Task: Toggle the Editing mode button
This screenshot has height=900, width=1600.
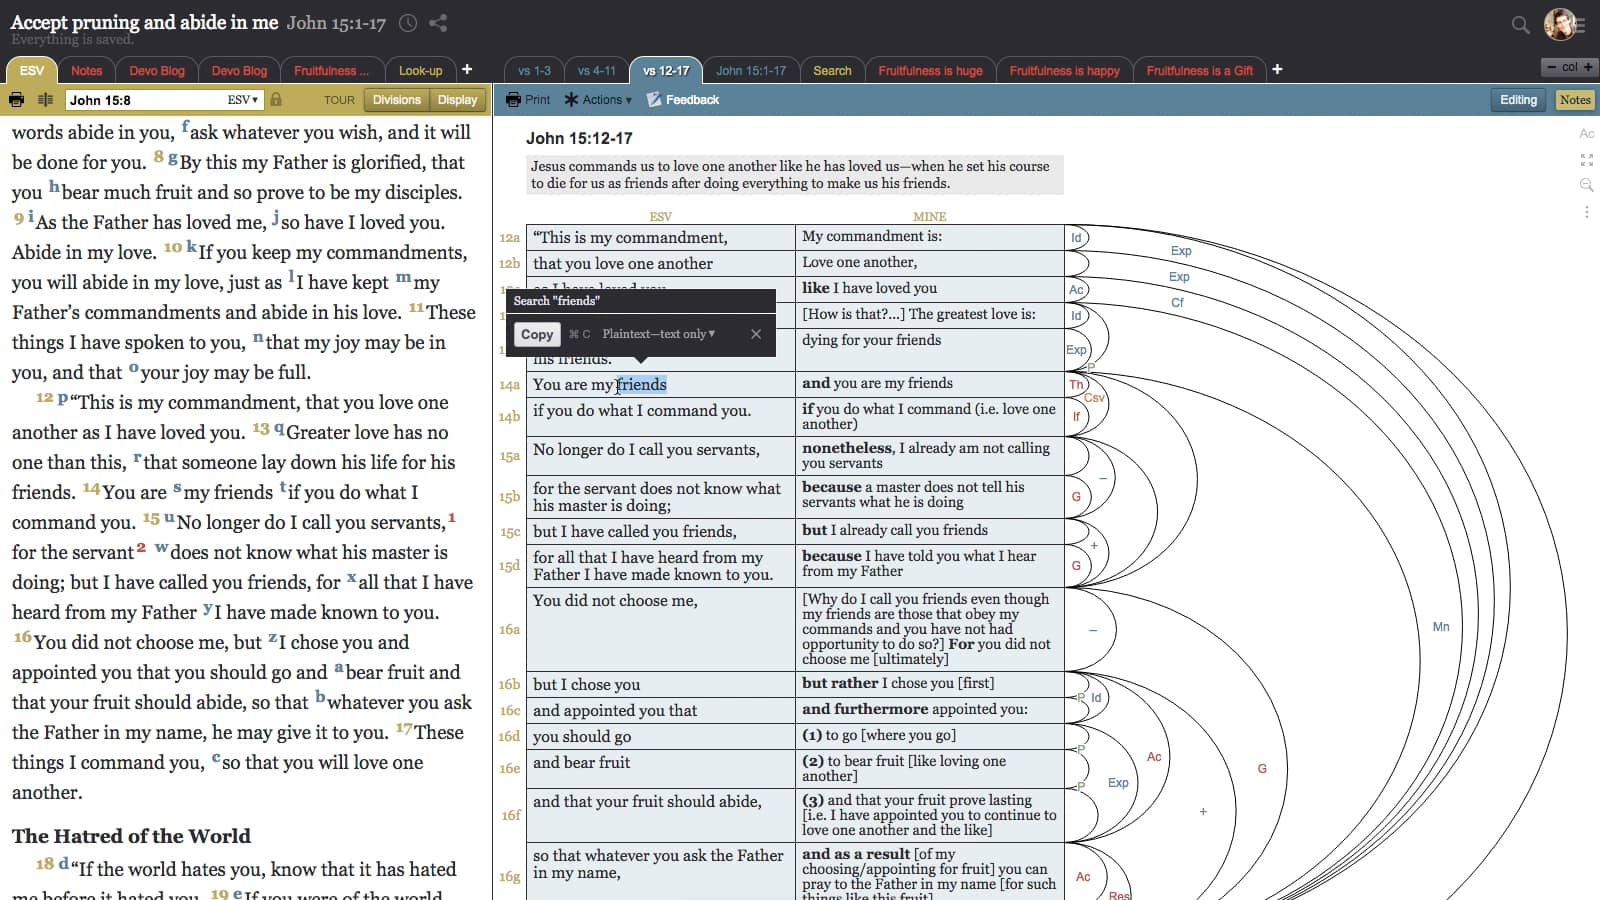Action: 1518,100
